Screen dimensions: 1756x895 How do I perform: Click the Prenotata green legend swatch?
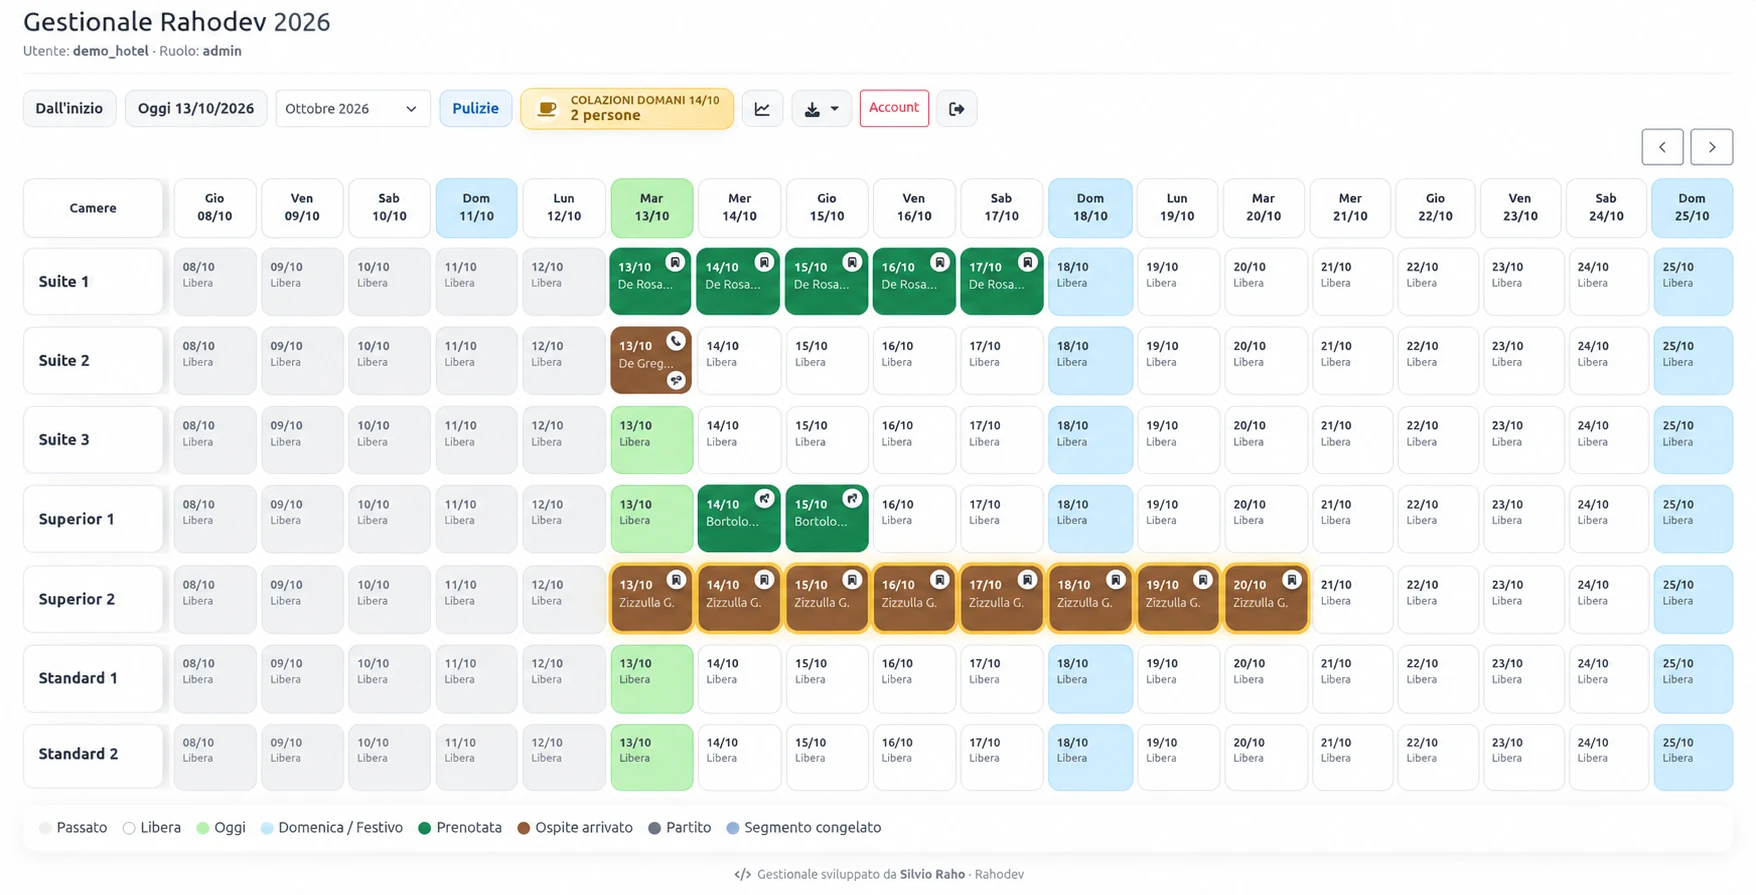(x=424, y=828)
